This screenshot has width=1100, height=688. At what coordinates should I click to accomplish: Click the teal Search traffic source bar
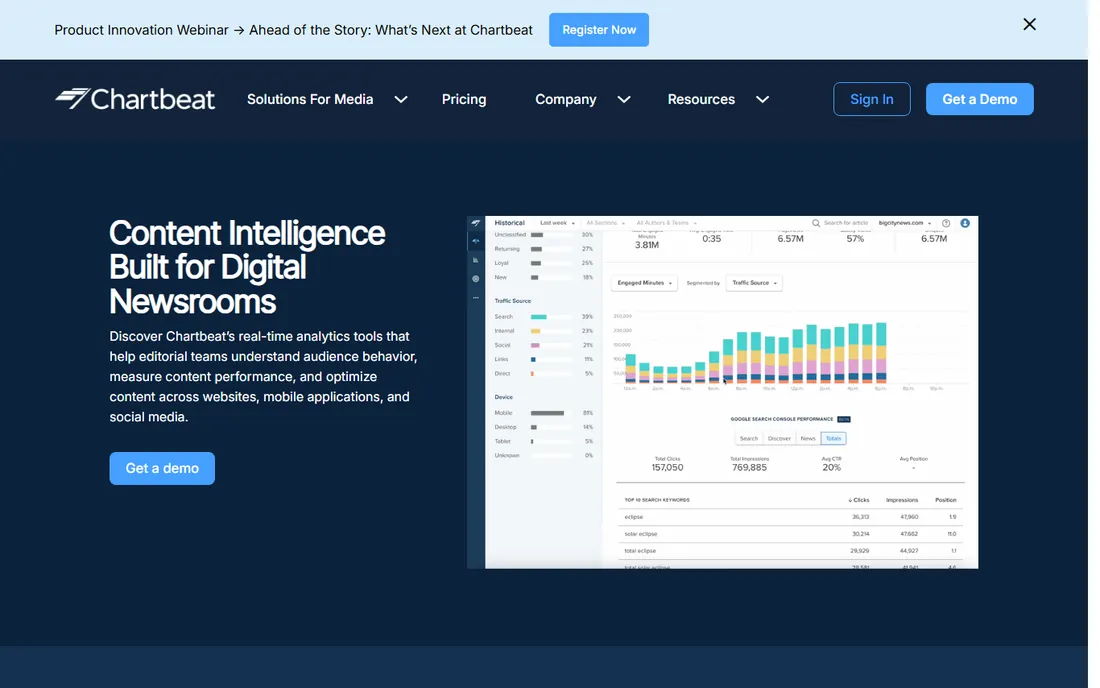tap(539, 317)
